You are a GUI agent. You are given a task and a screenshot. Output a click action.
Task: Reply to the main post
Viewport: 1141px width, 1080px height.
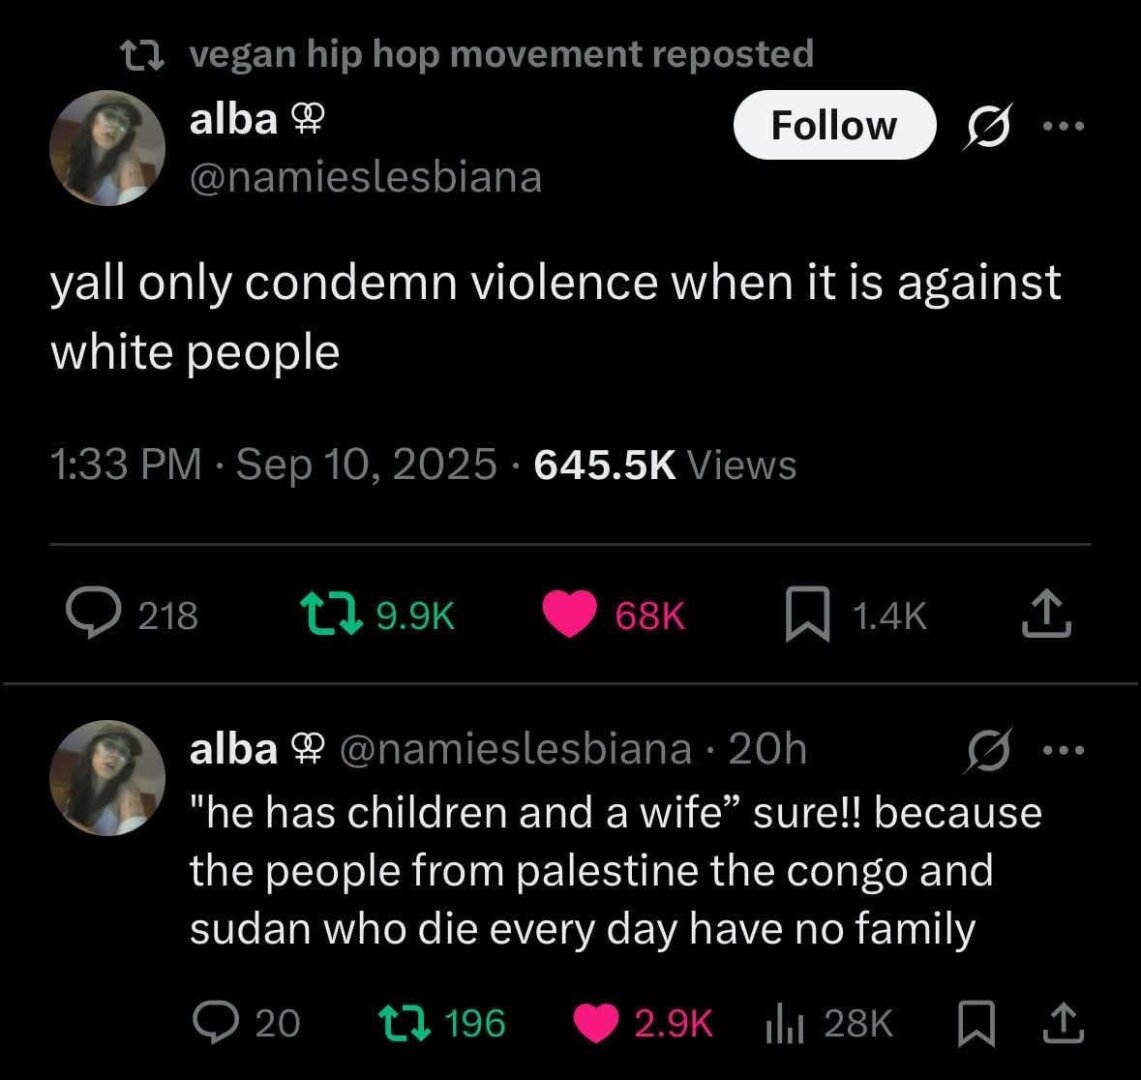pyautogui.click(x=131, y=615)
